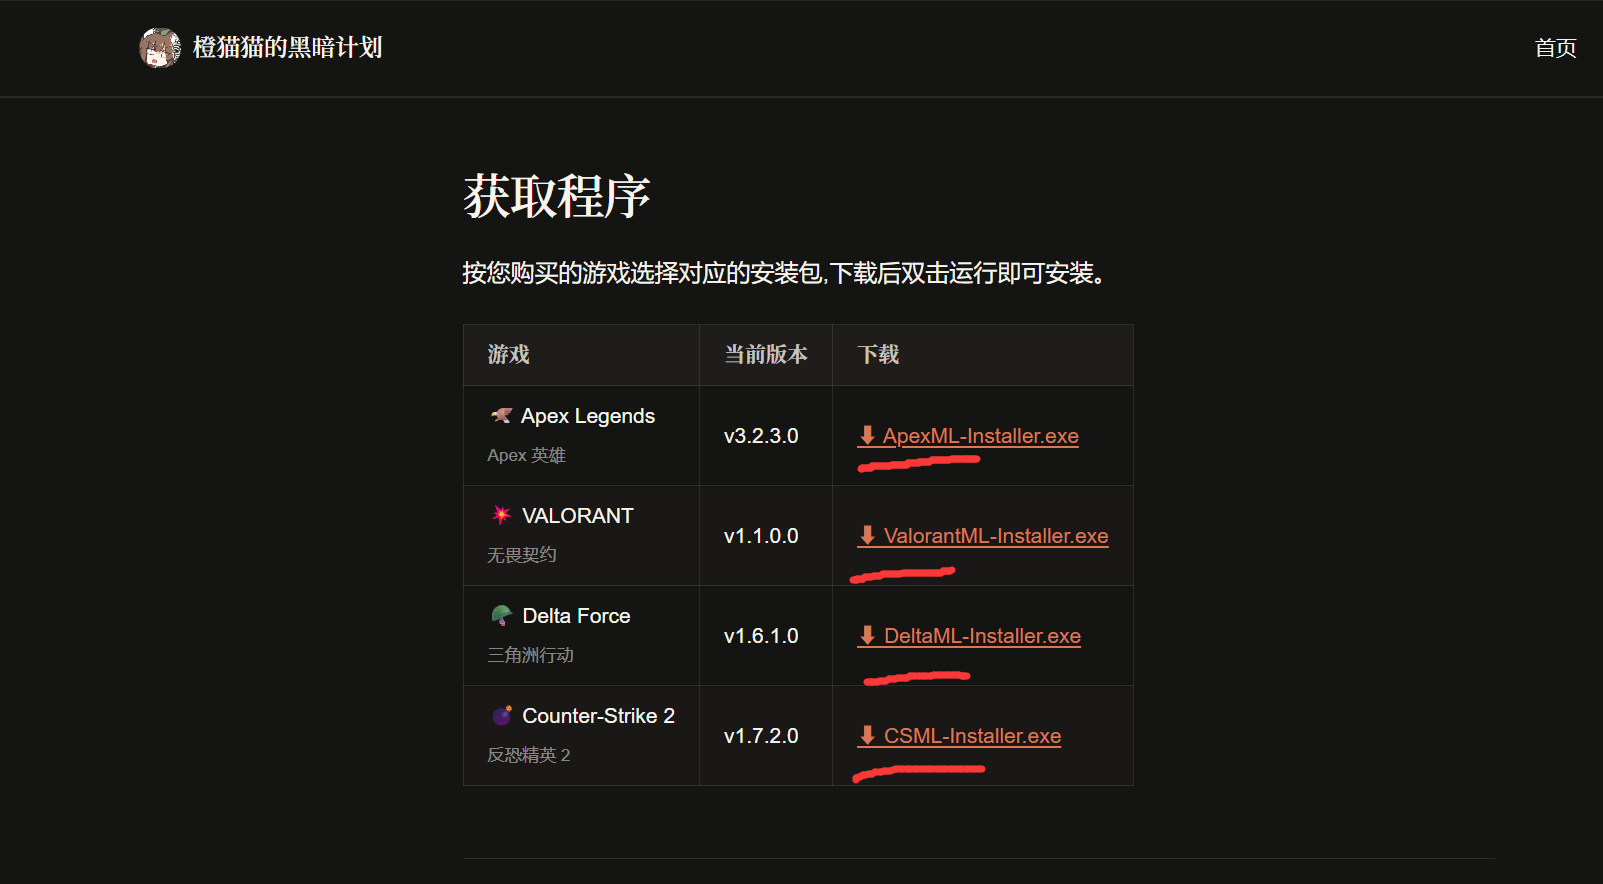Click the 当前版本 column header
Screen dimensions: 1603x884
[765, 354]
